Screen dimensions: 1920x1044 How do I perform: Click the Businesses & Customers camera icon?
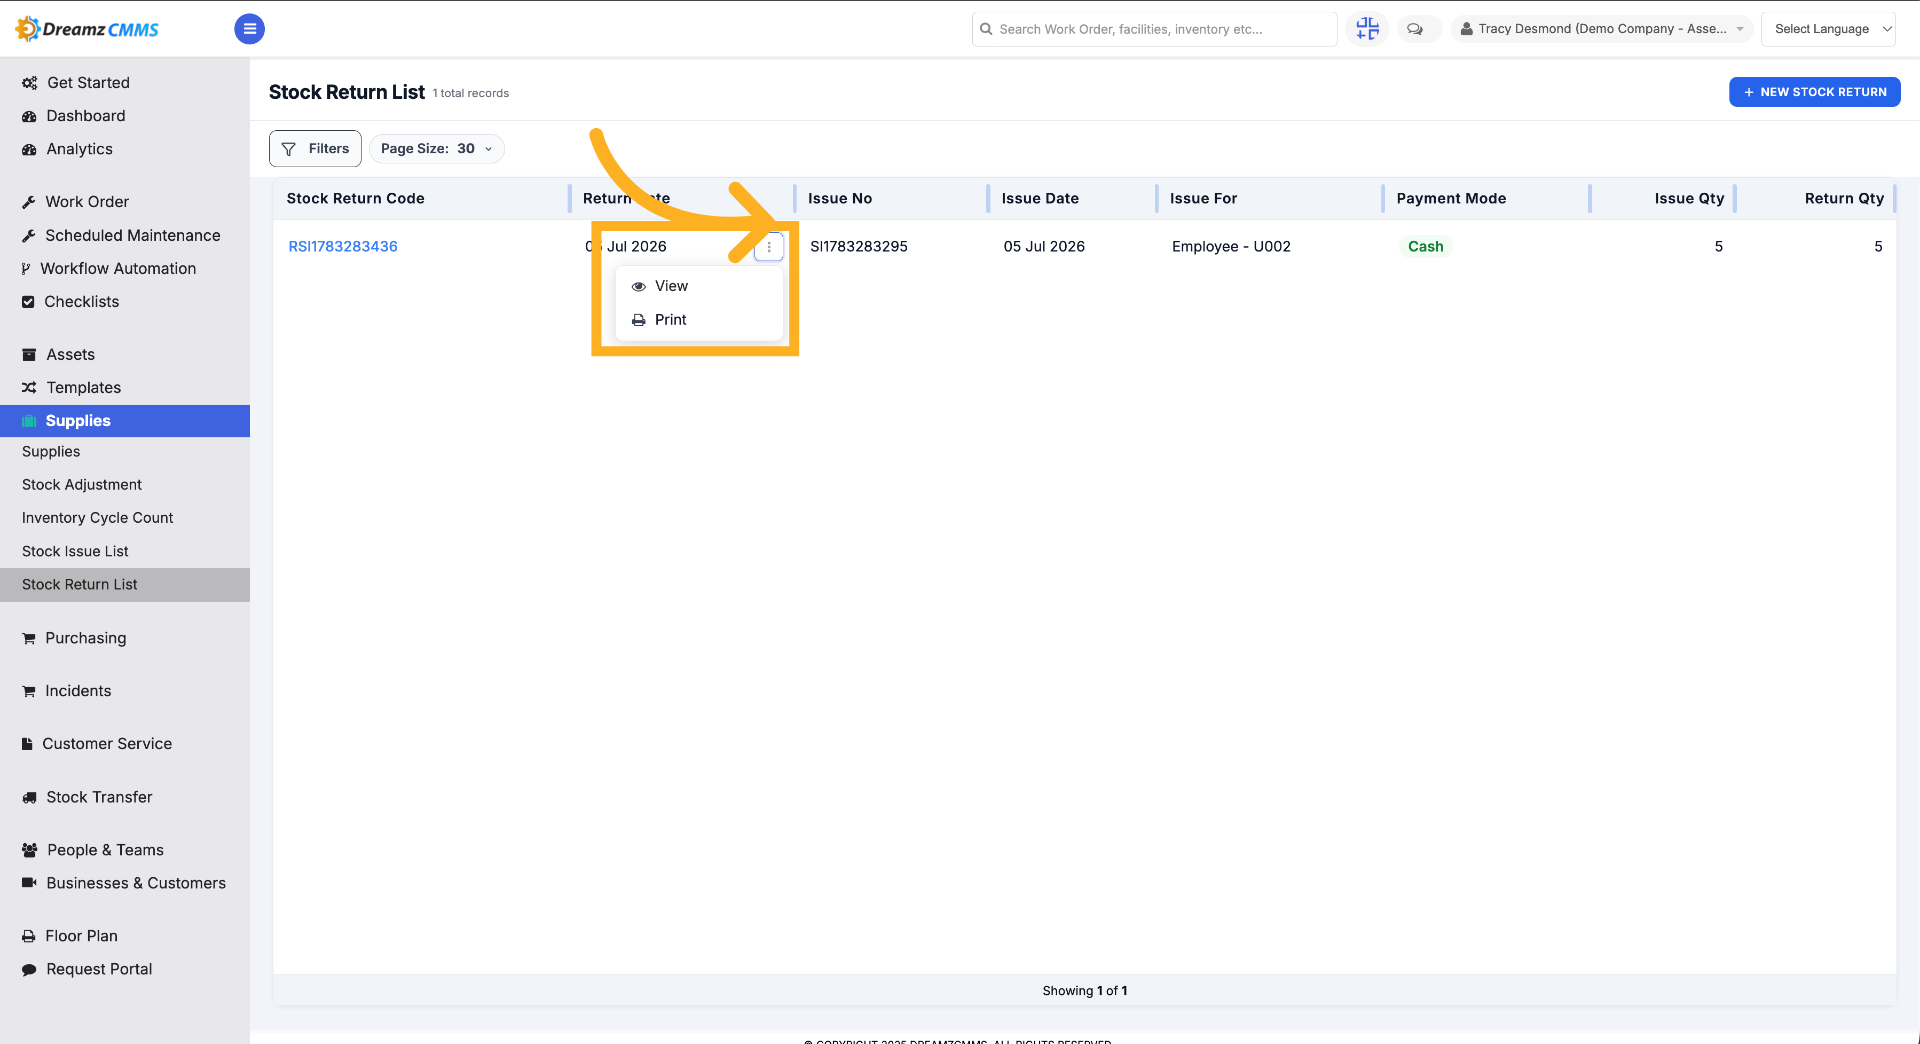29,883
